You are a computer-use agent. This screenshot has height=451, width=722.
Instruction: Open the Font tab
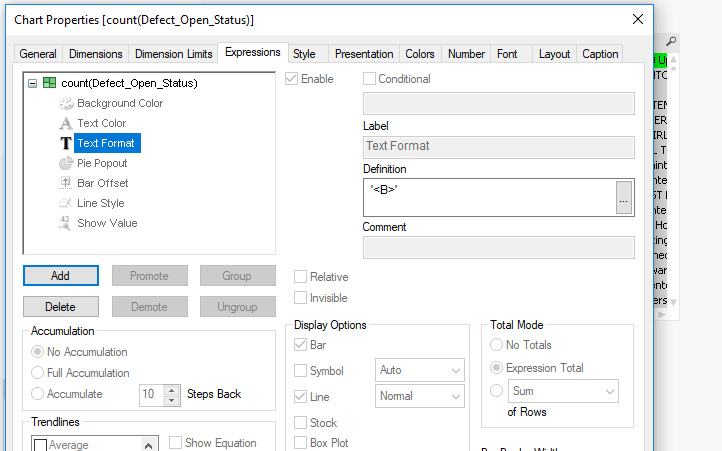click(x=507, y=54)
